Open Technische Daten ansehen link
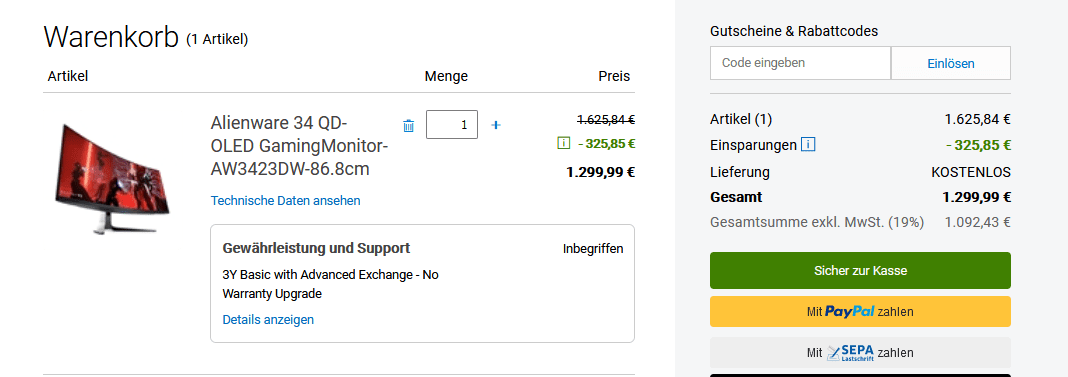This screenshot has width=1068, height=377. pos(285,200)
